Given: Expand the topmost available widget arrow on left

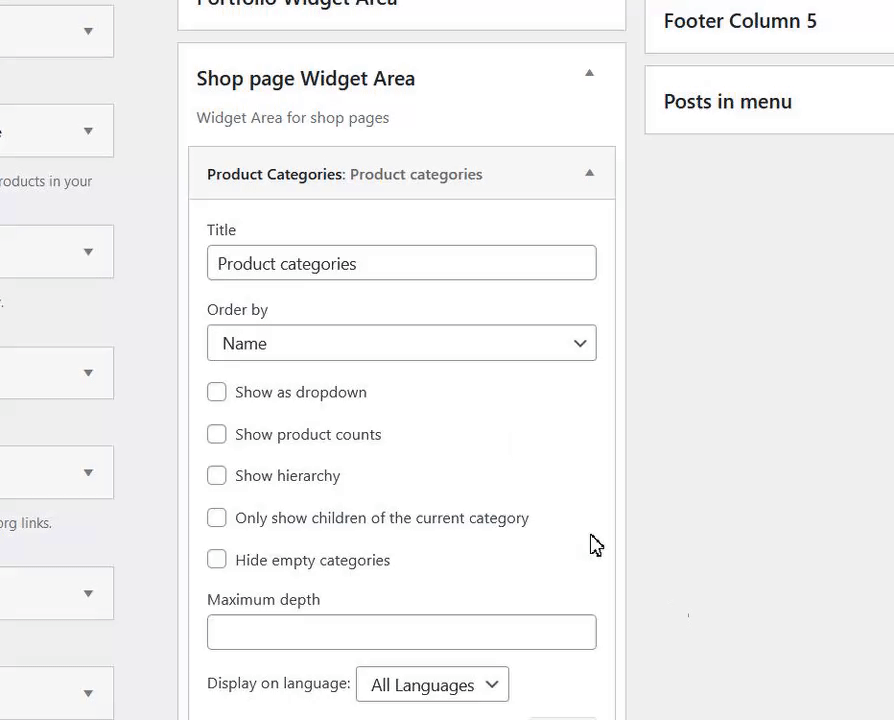Looking at the screenshot, I should [88, 31].
